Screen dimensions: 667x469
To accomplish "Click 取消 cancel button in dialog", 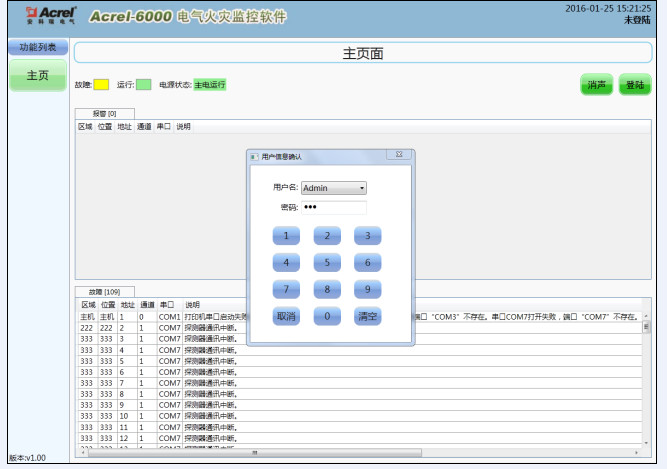I will [286, 316].
